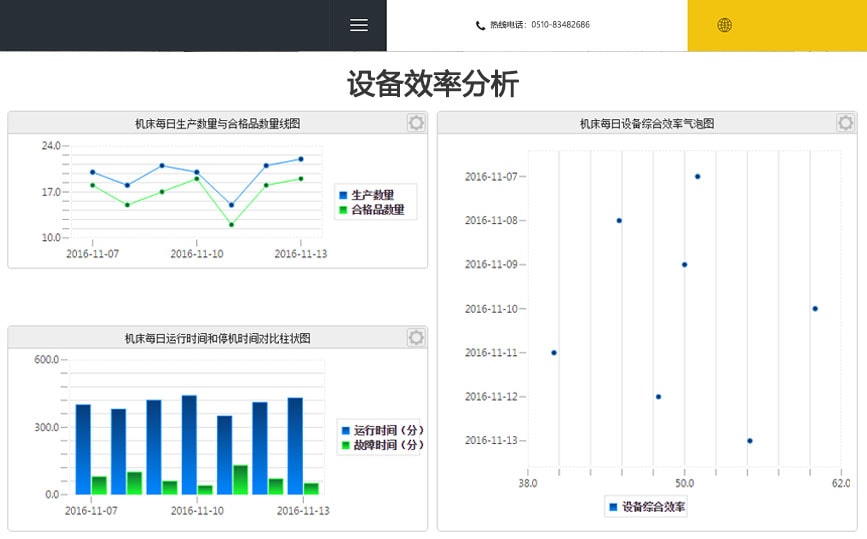Viewport: 867px width, 539px height.
Task: Select bubble point for 2016-11-13
Action: tap(750, 441)
